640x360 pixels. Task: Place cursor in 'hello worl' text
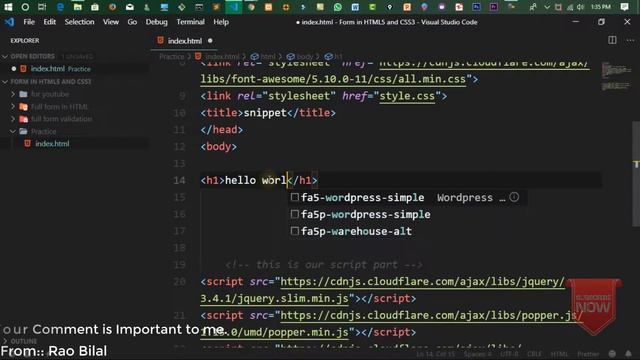click(256, 180)
